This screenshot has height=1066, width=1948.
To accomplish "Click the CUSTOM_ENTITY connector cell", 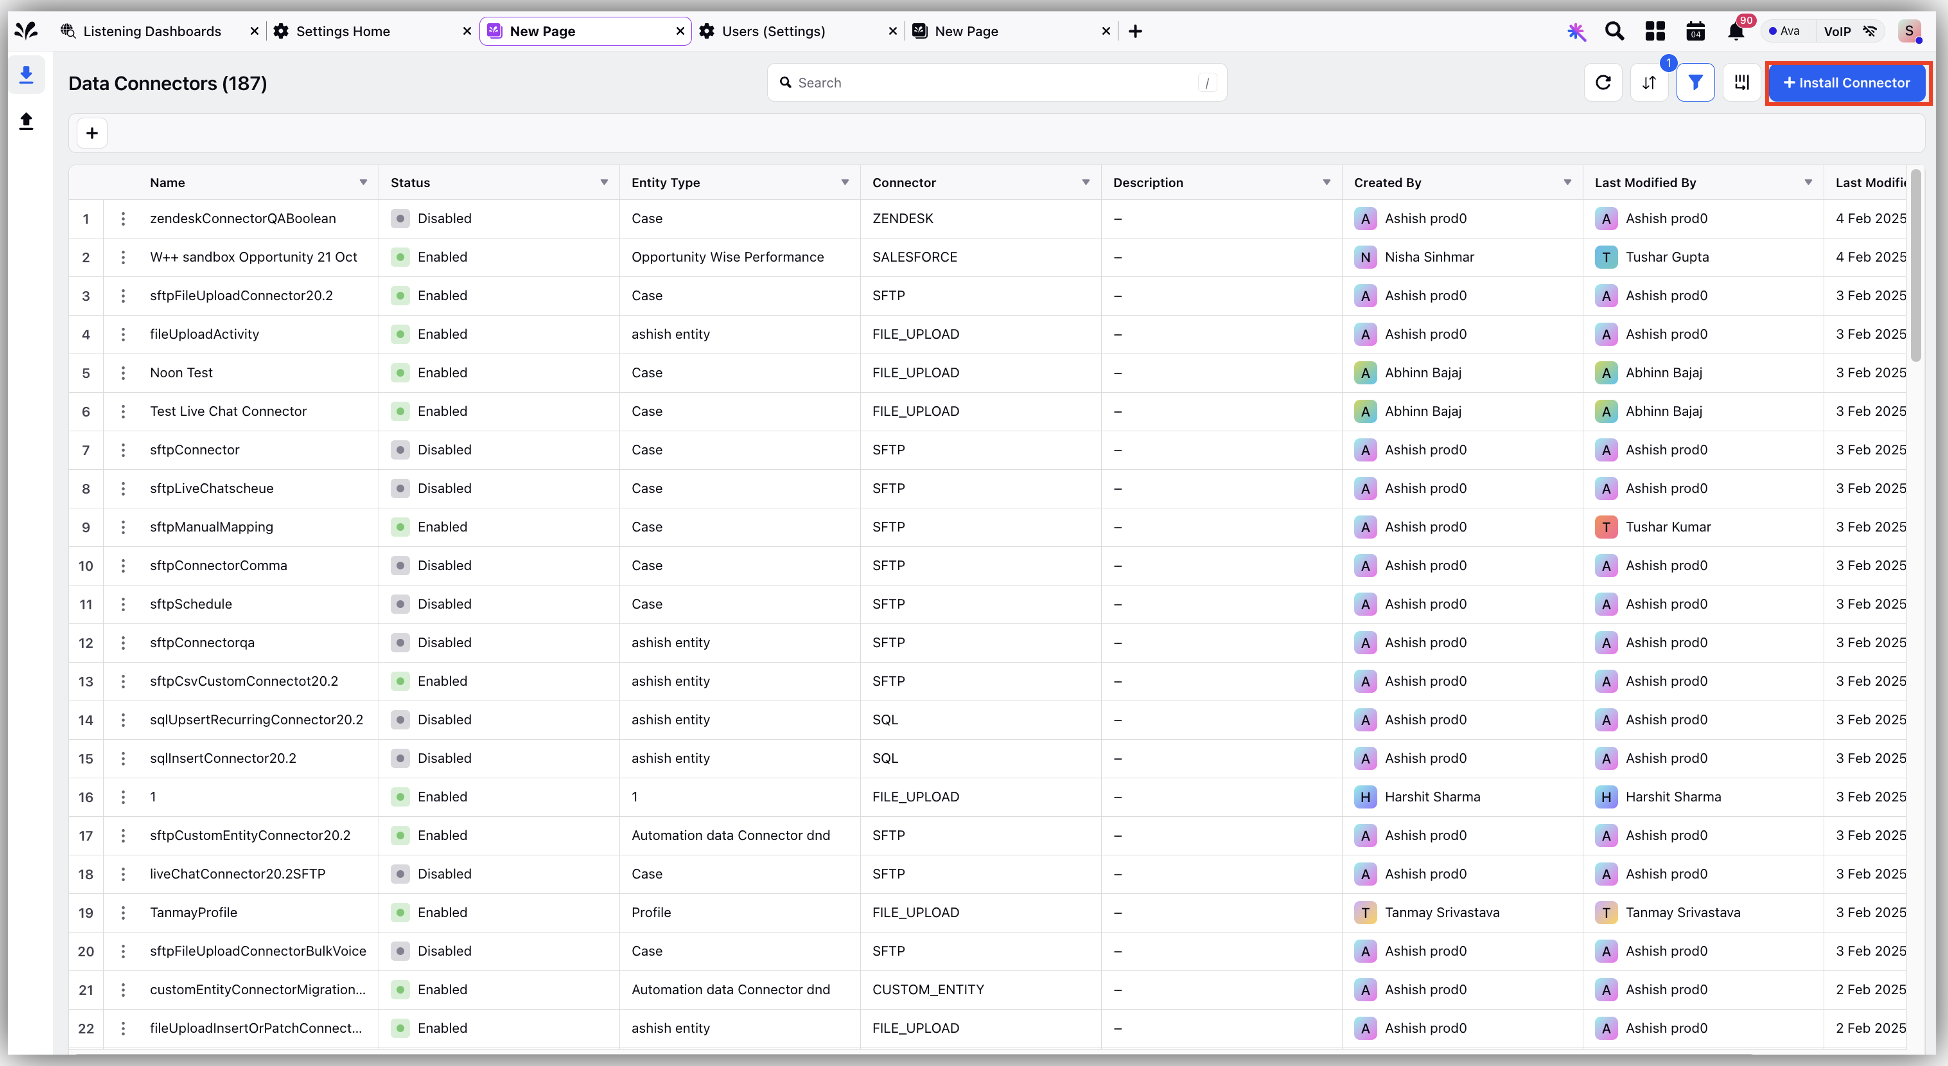I will click(x=928, y=990).
